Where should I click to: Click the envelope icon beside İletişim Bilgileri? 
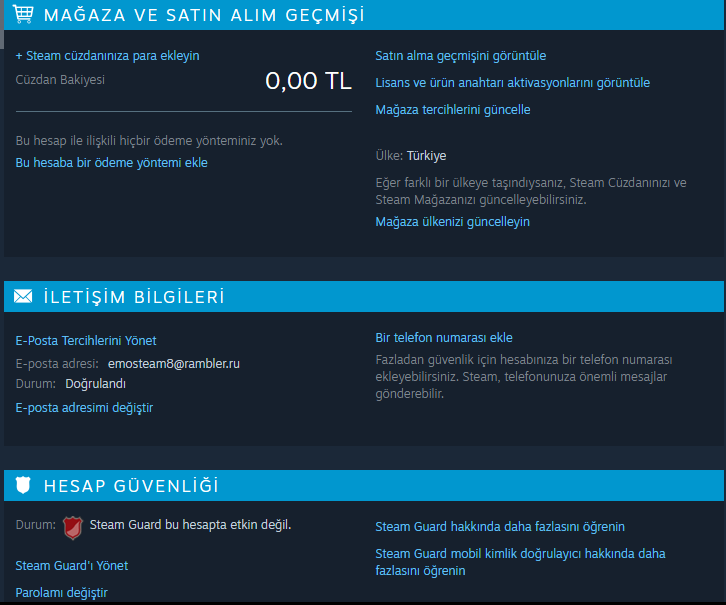coord(23,296)
